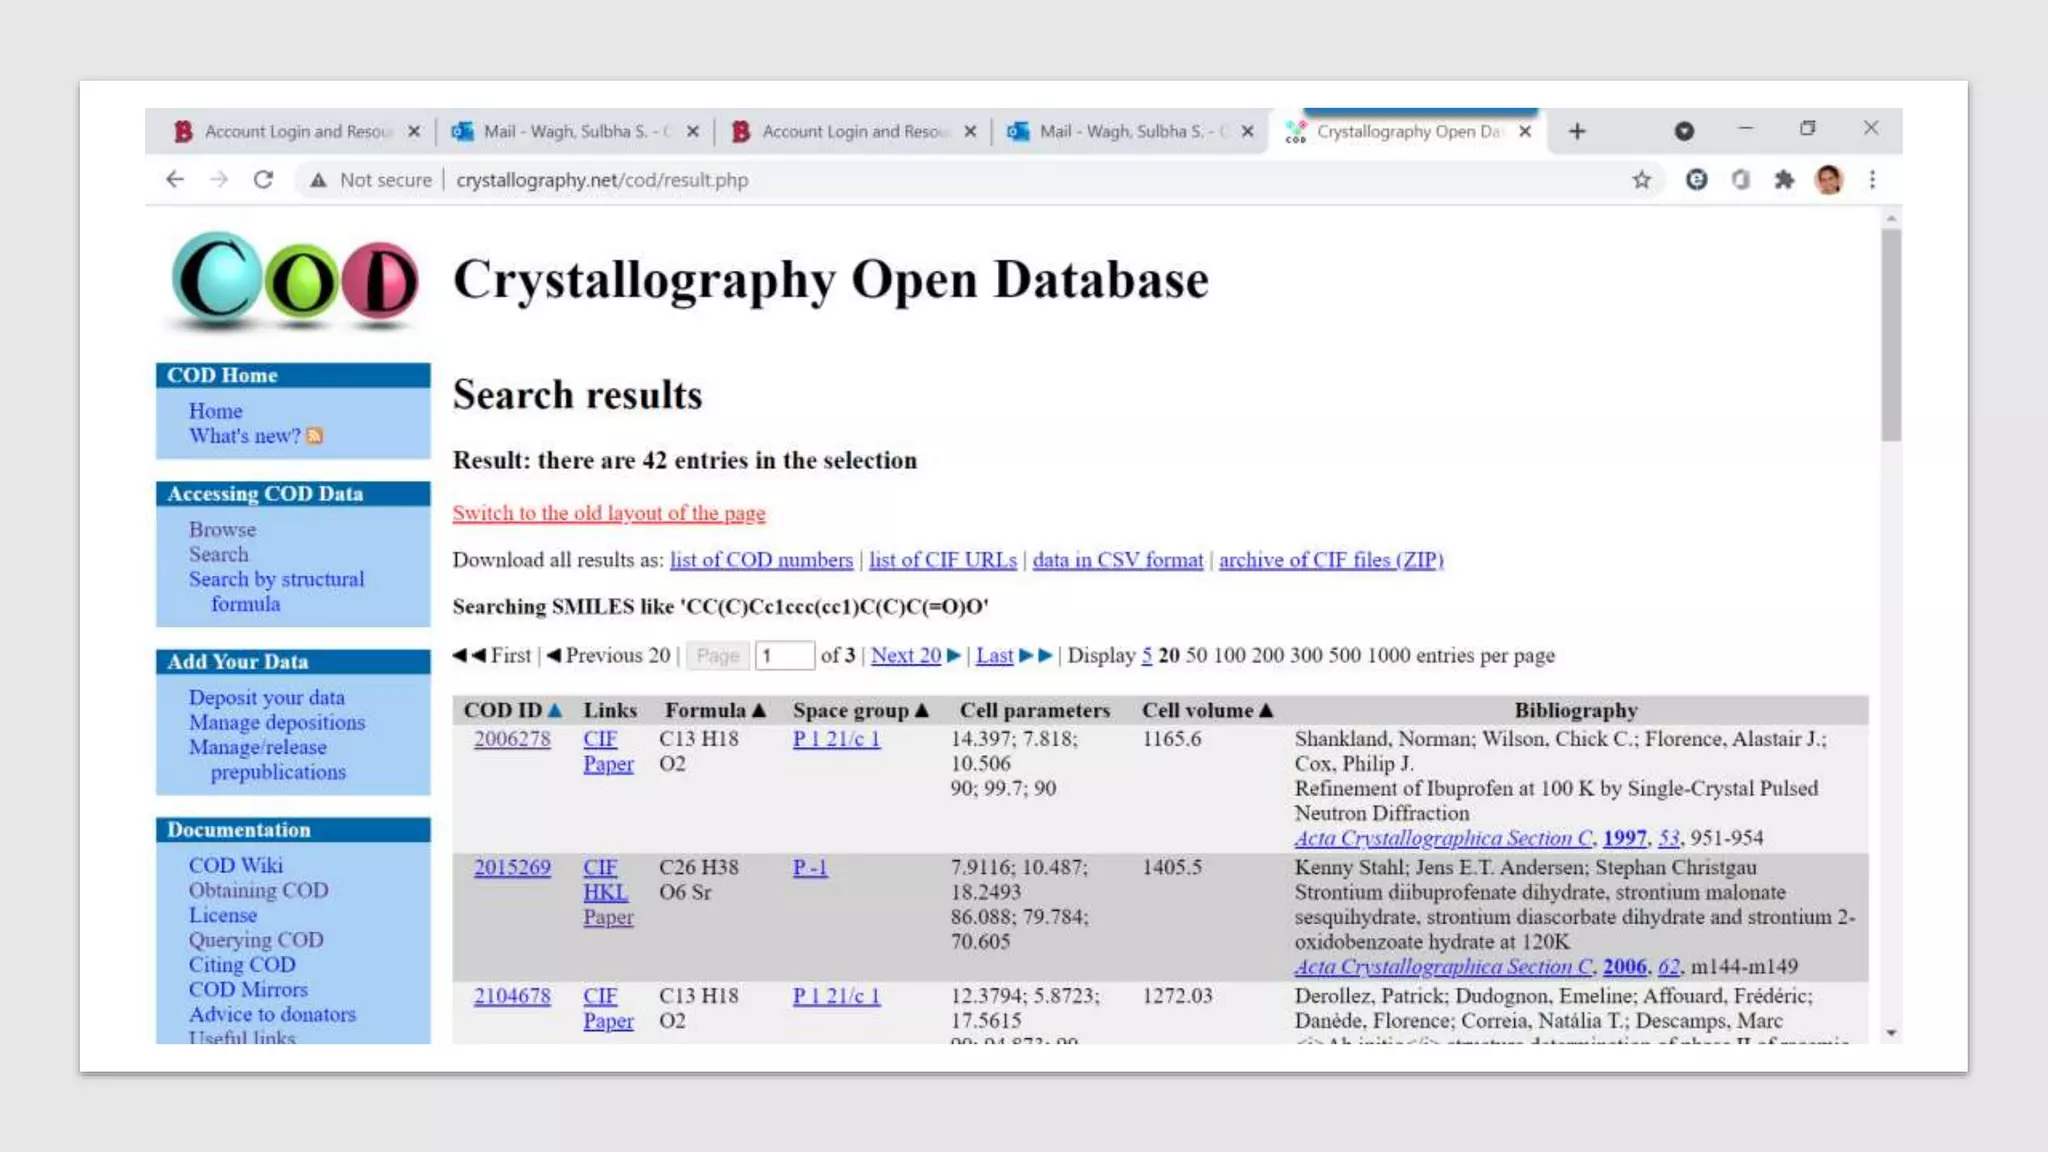Open the Chrome three-dot menu

pyautogui.click(x=1872, y=180)
